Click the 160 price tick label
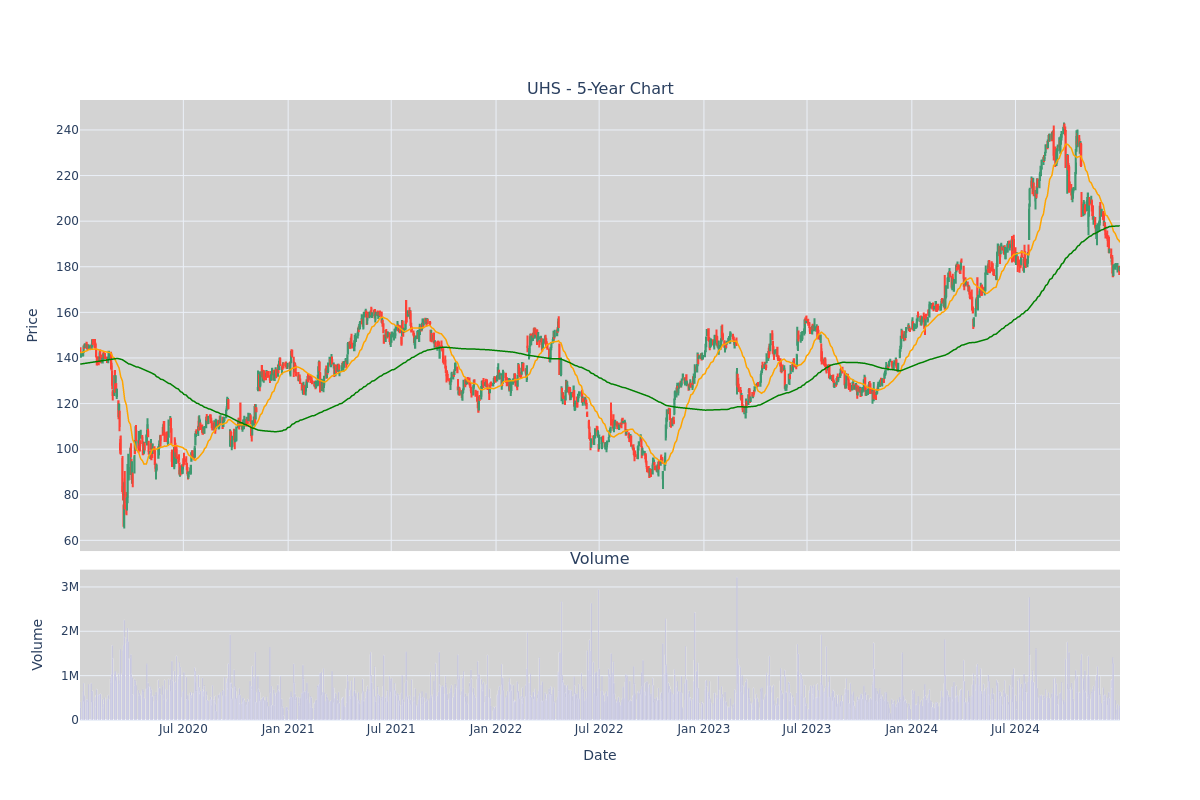The height and width of the screenshot is (800, 1200). (x=67, y=313)
